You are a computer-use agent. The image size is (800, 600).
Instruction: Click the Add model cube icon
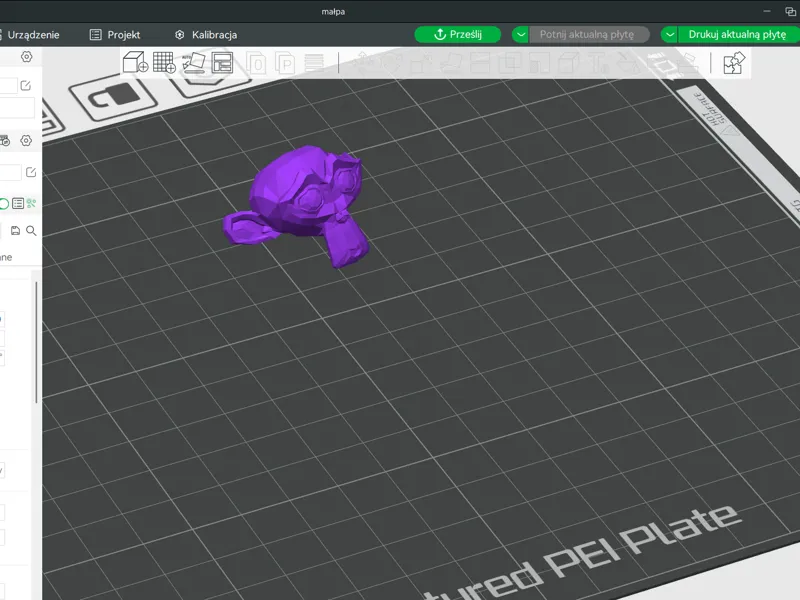coord(135,63)
